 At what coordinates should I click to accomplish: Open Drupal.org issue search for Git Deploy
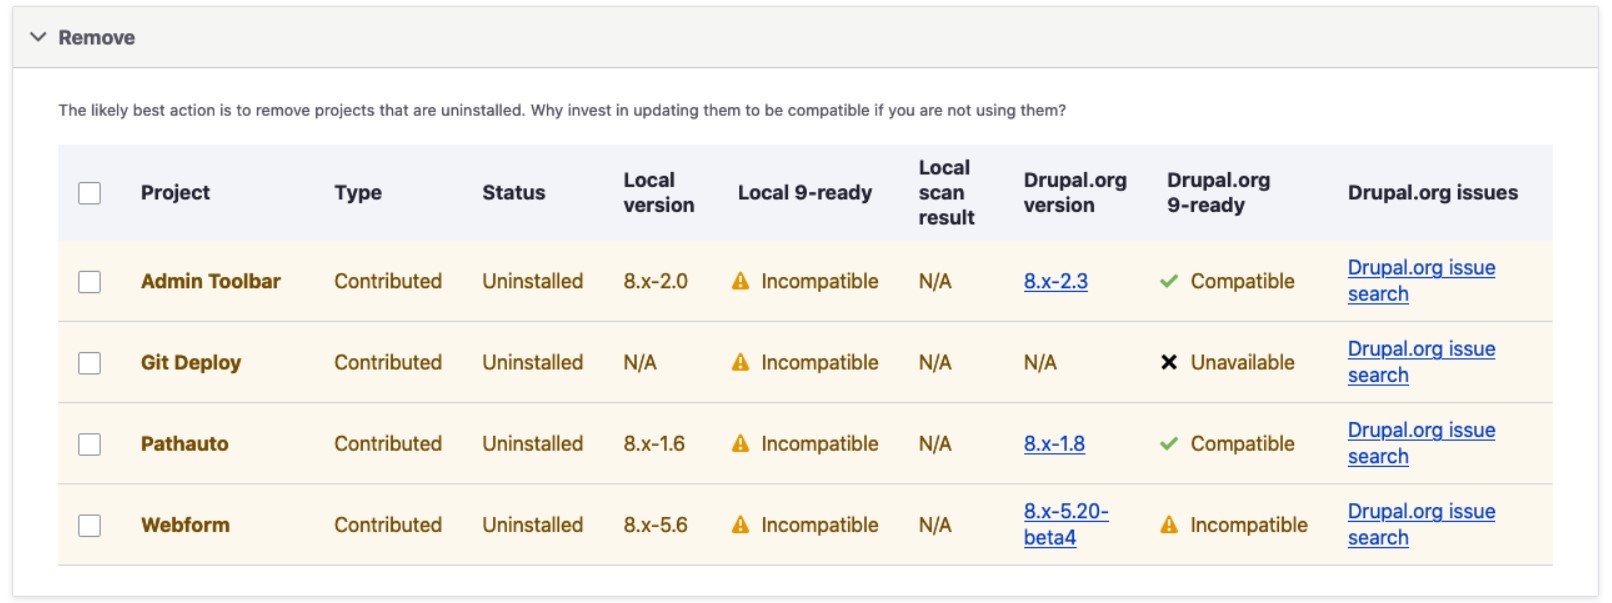coord(1421,362)
